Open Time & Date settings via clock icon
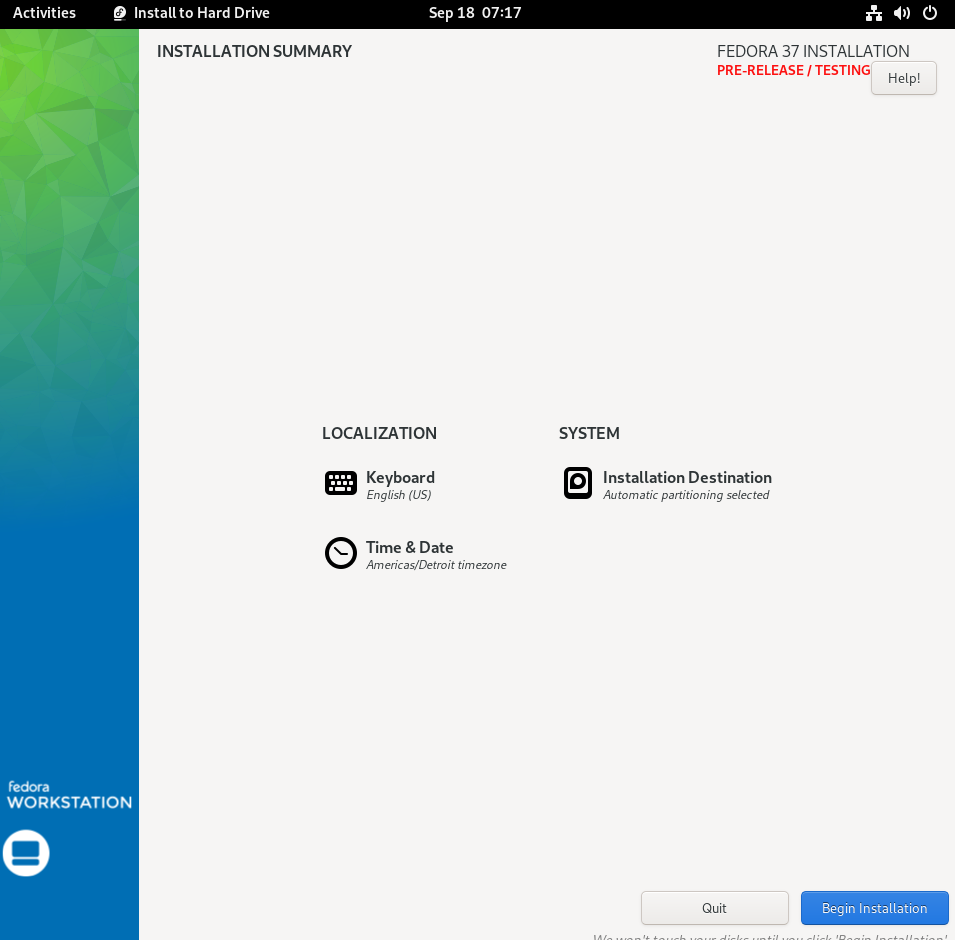 (x=340, y=553)
